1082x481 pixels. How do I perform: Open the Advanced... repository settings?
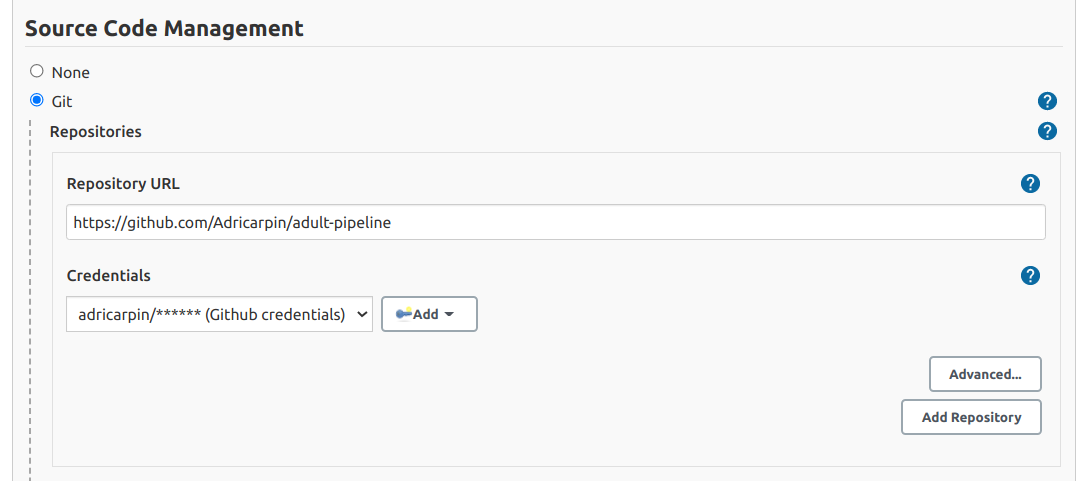[985, 374]
